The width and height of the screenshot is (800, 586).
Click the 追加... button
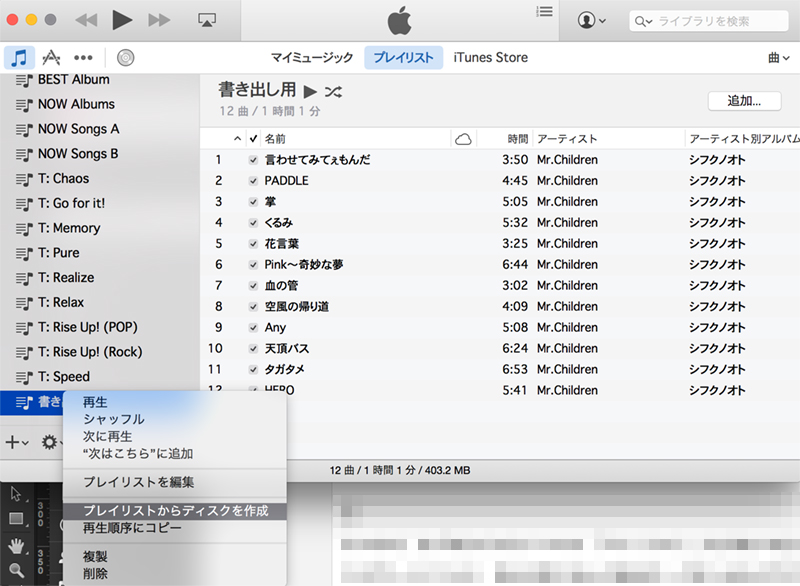(x=744, y=101)
